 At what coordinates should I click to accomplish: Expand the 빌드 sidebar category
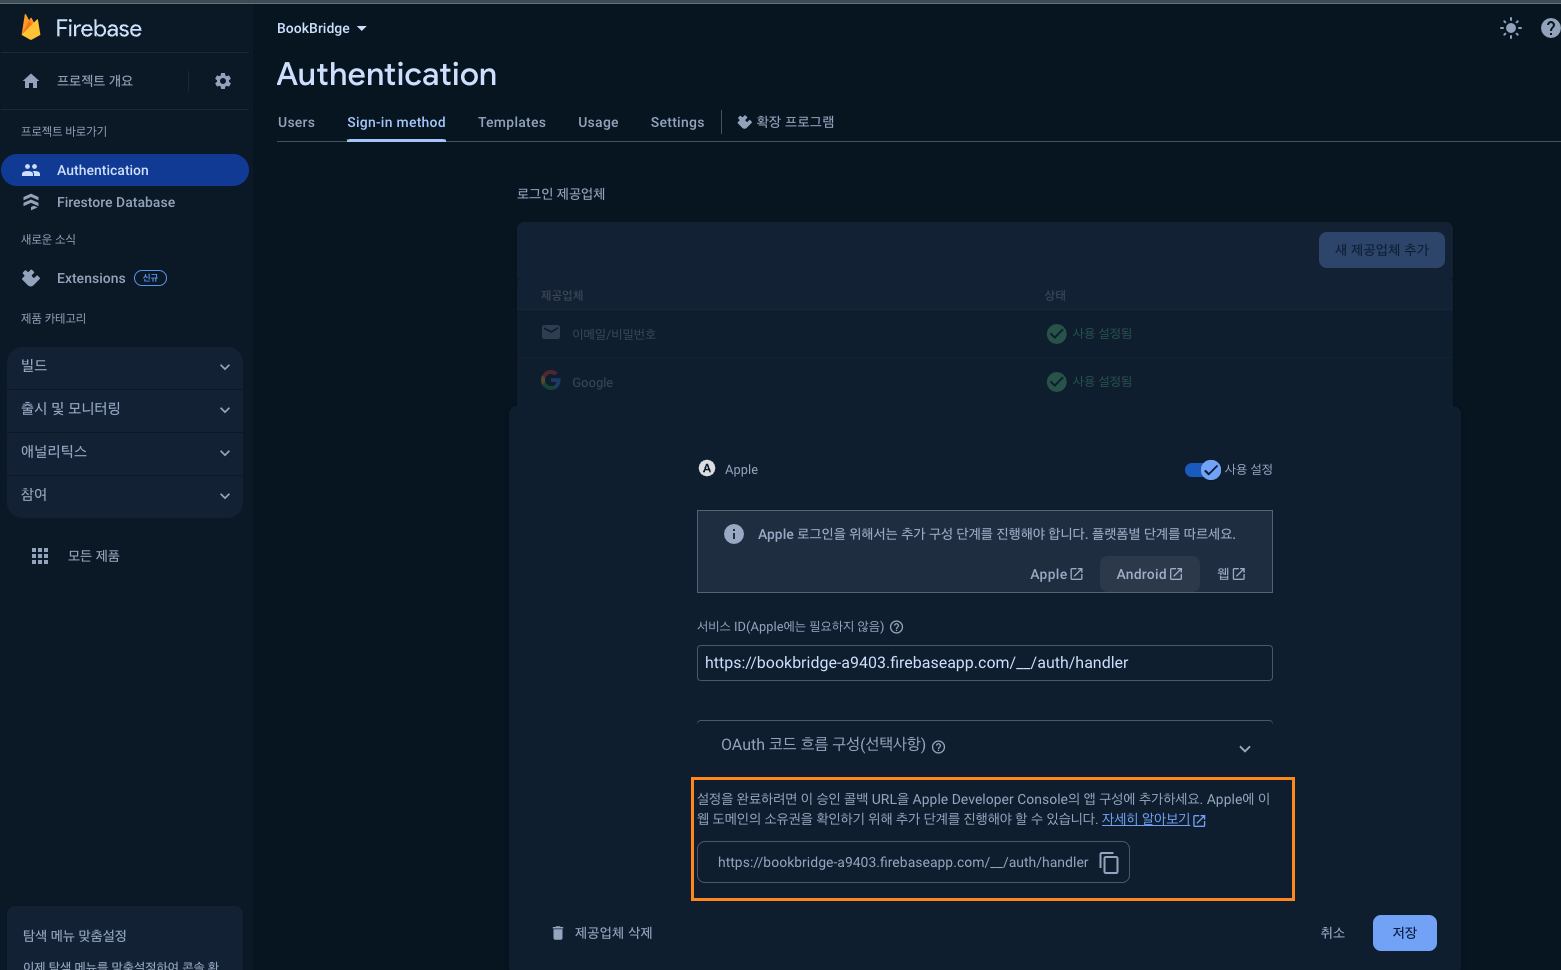pyautogui.click(x=125, y=367)
